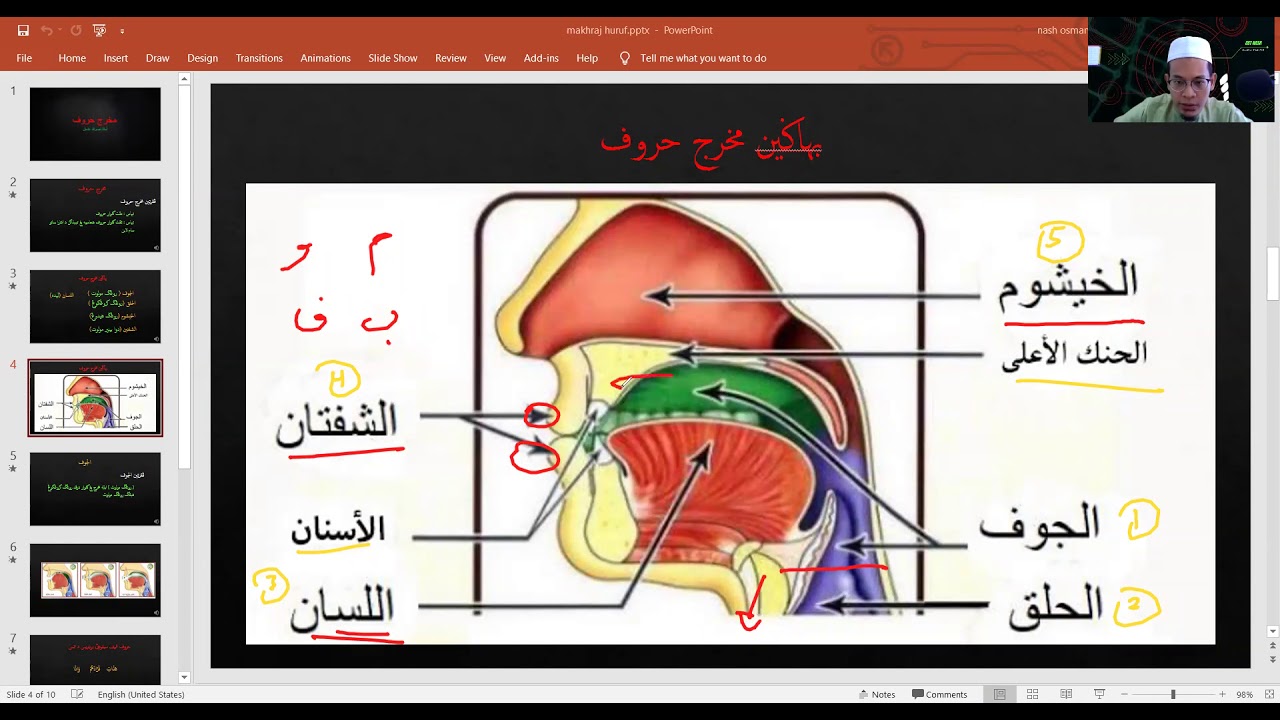
Task: Click animation star marker beside slide 2
Action: [13, 195]
